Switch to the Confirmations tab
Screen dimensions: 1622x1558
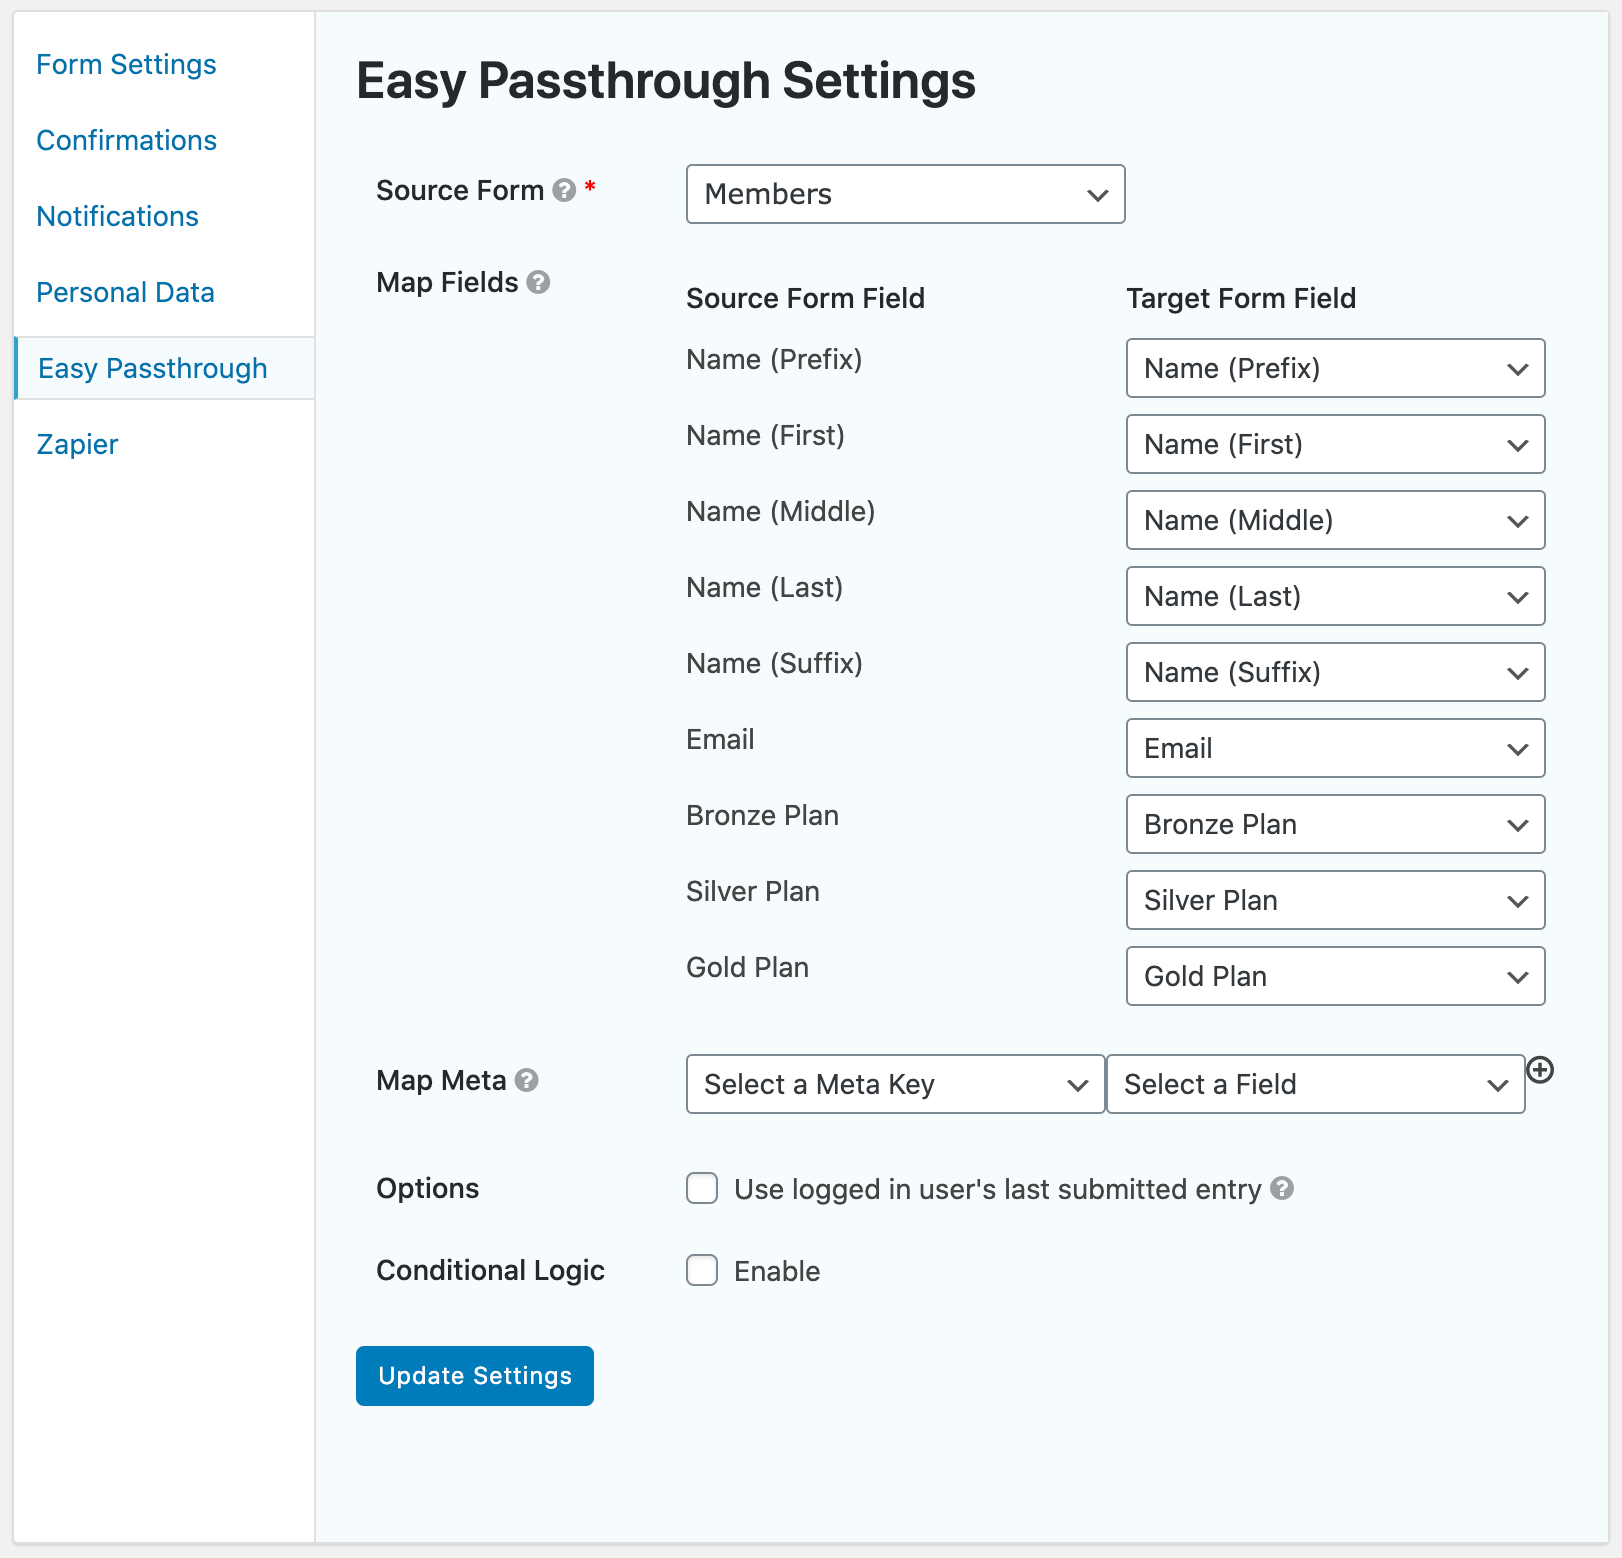[126, 140]
